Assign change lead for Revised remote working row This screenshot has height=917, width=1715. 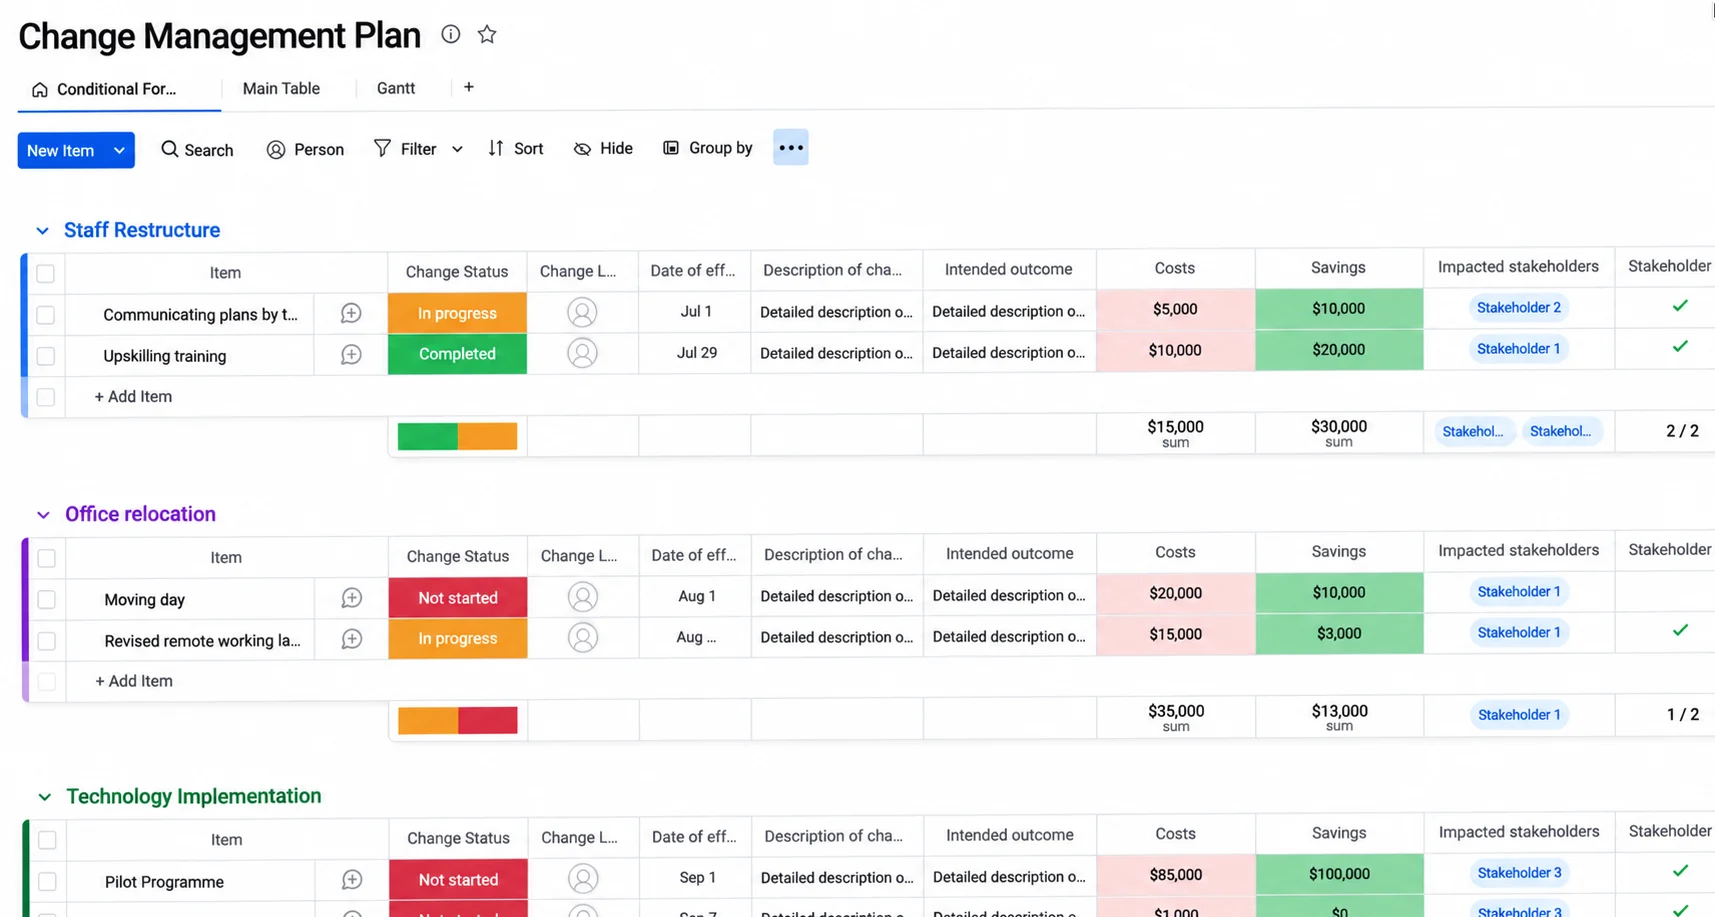[x=583, y=638]
